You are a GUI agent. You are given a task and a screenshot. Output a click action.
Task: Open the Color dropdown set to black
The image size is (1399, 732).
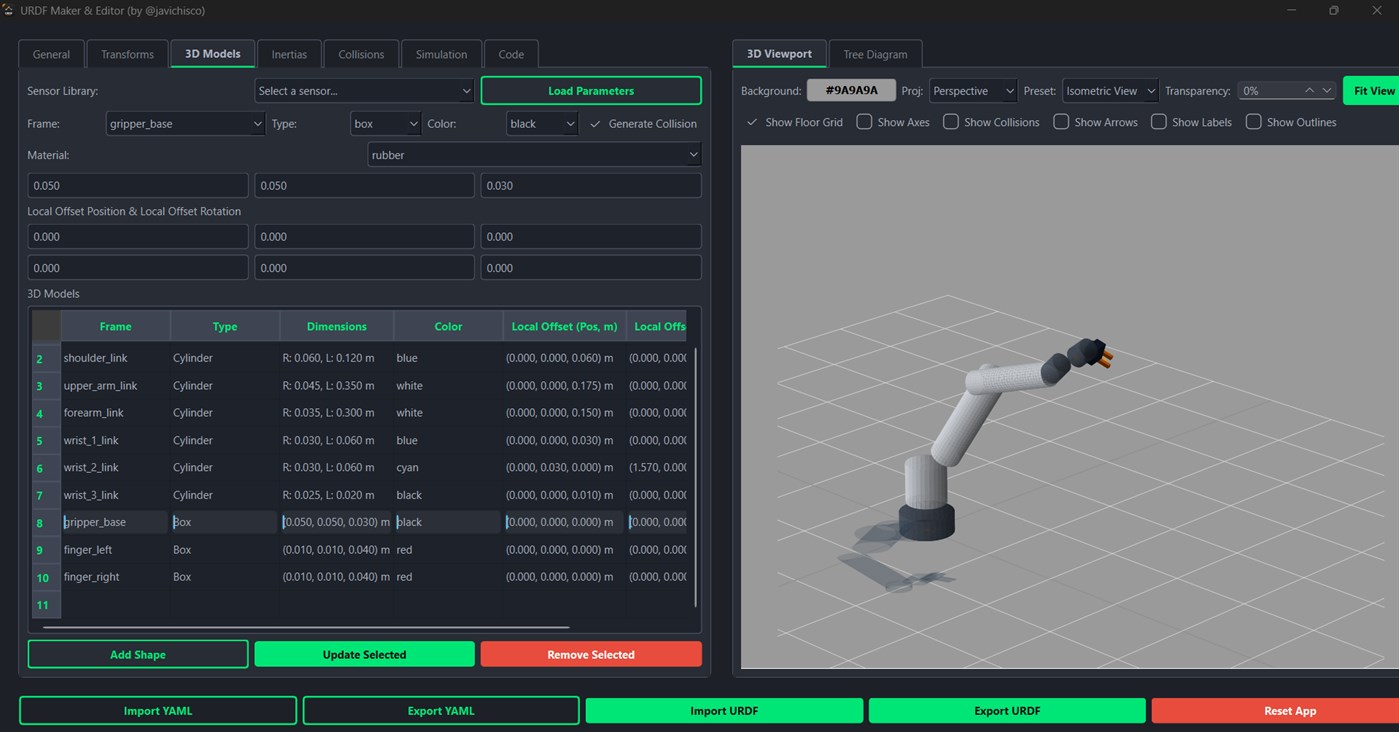click(542, 124)
